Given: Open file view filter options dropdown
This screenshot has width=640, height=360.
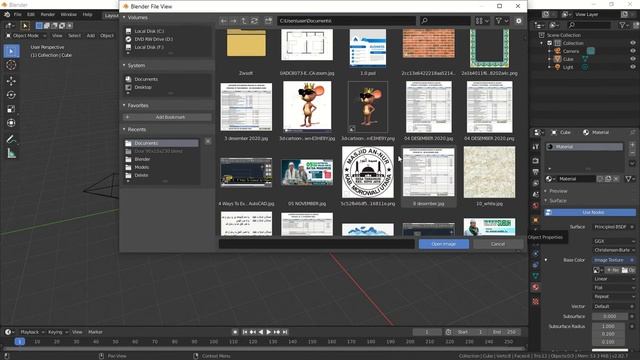Looking at the screenshot, I should (502, 21).
